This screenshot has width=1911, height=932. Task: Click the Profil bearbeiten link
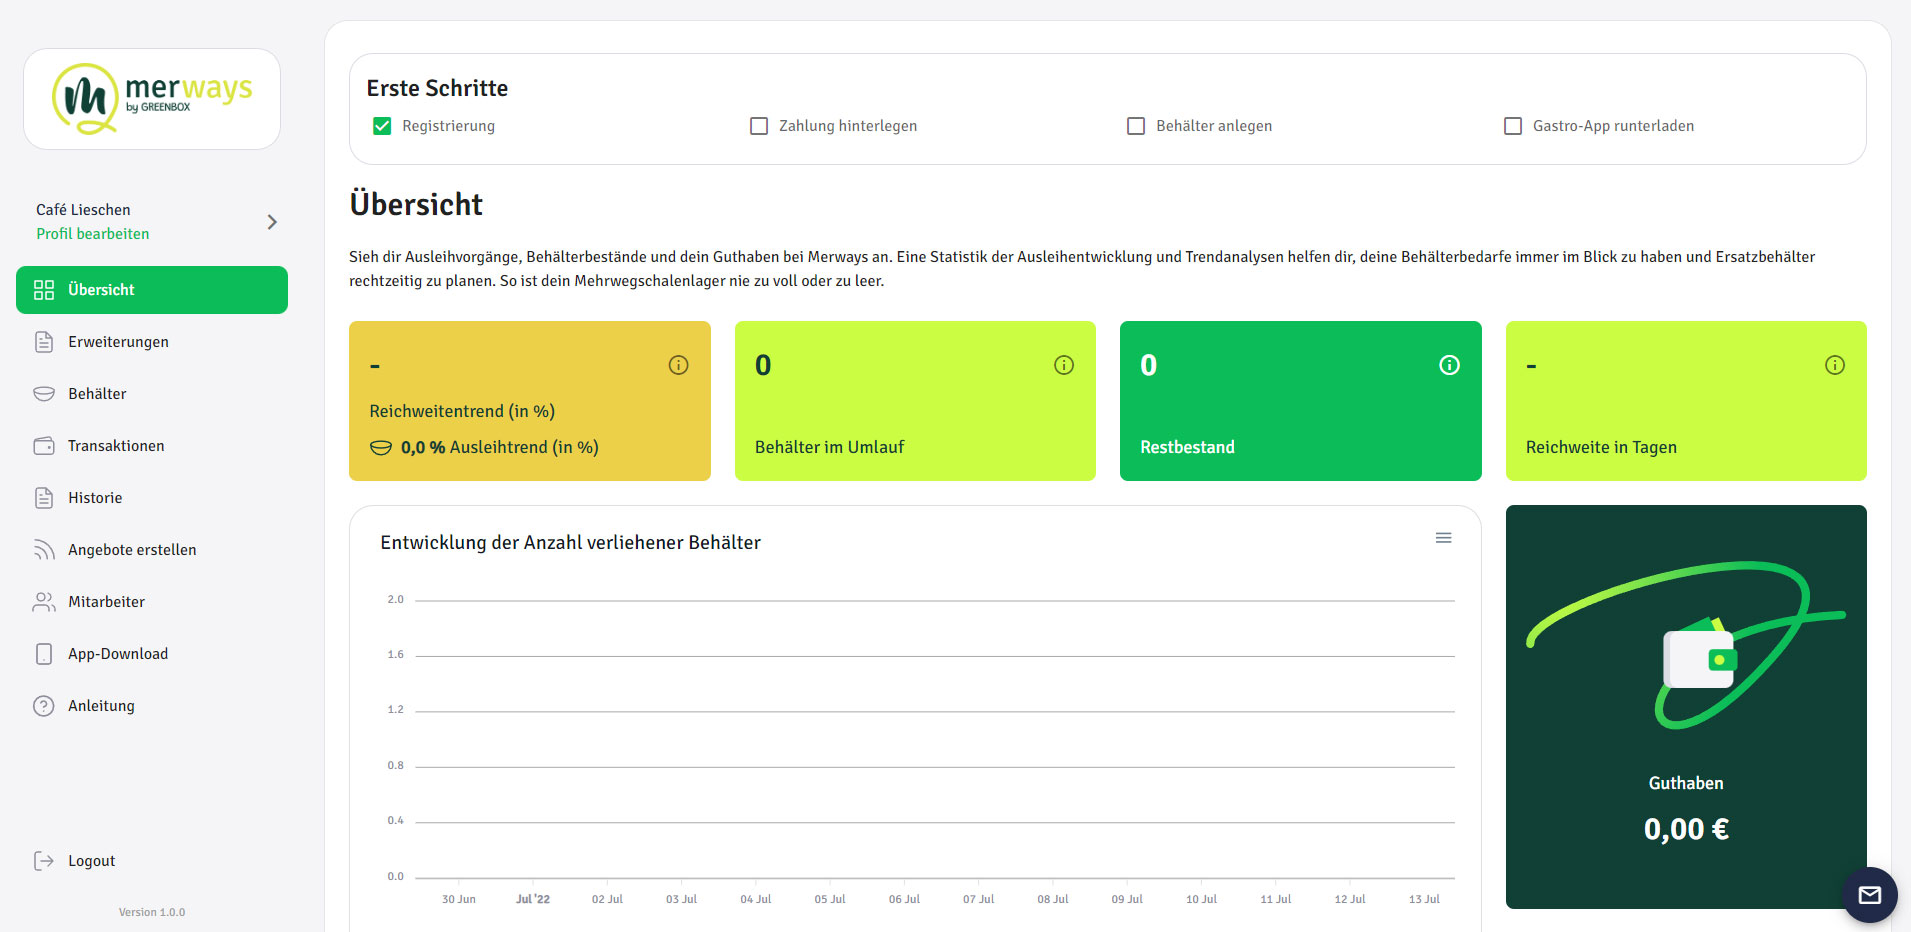tap(93, 234)
